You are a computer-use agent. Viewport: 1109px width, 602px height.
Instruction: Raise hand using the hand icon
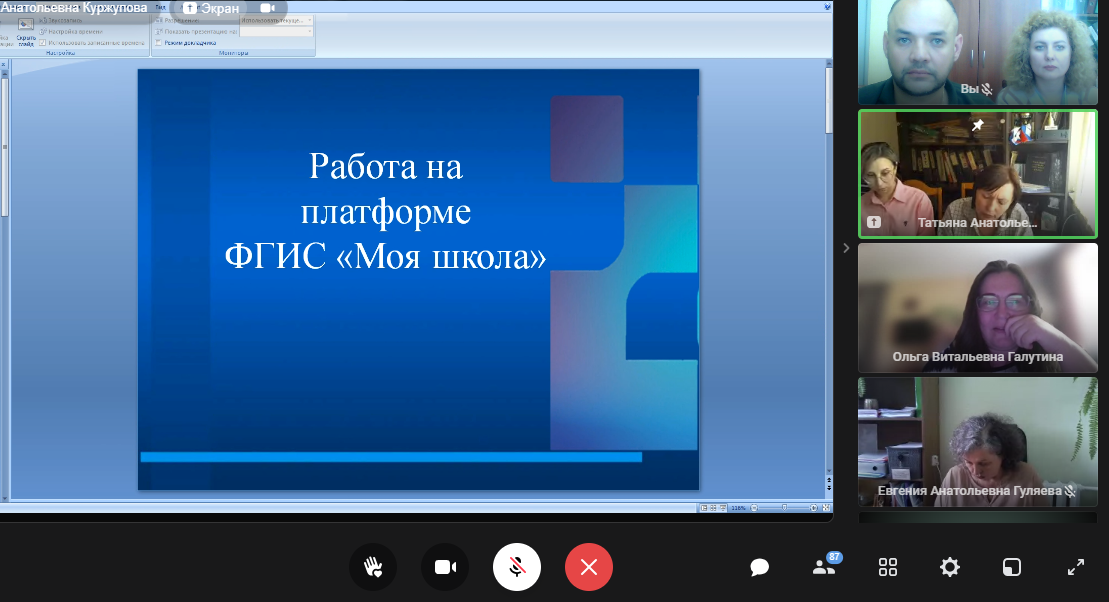point(373,568)
